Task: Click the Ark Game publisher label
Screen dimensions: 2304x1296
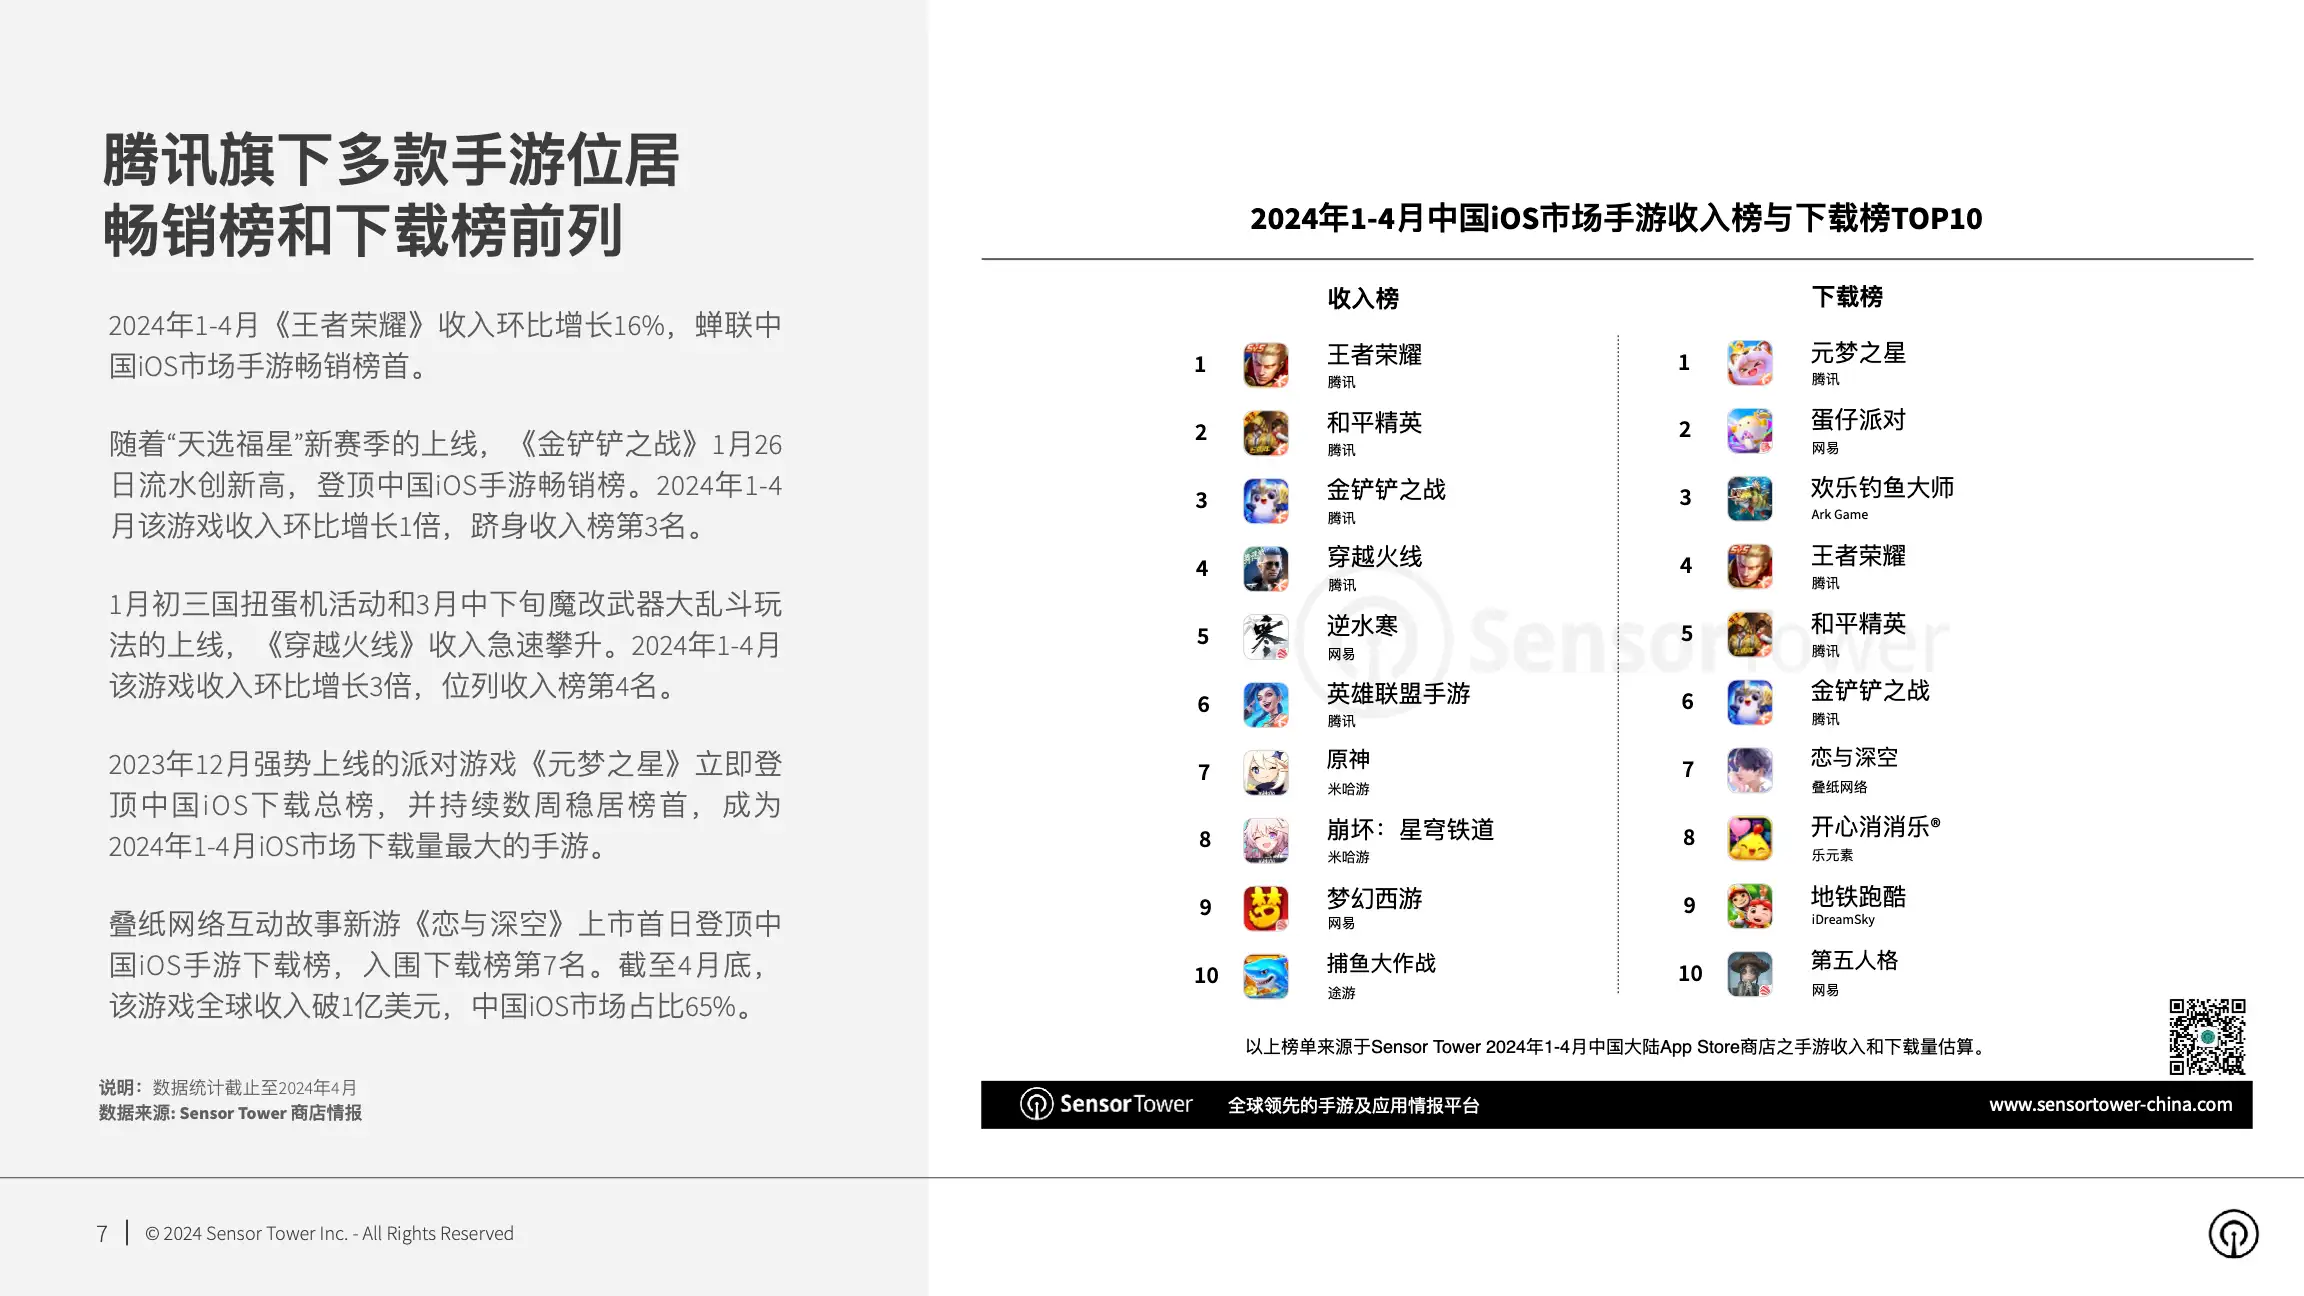Action: [x=1839, y=515]
